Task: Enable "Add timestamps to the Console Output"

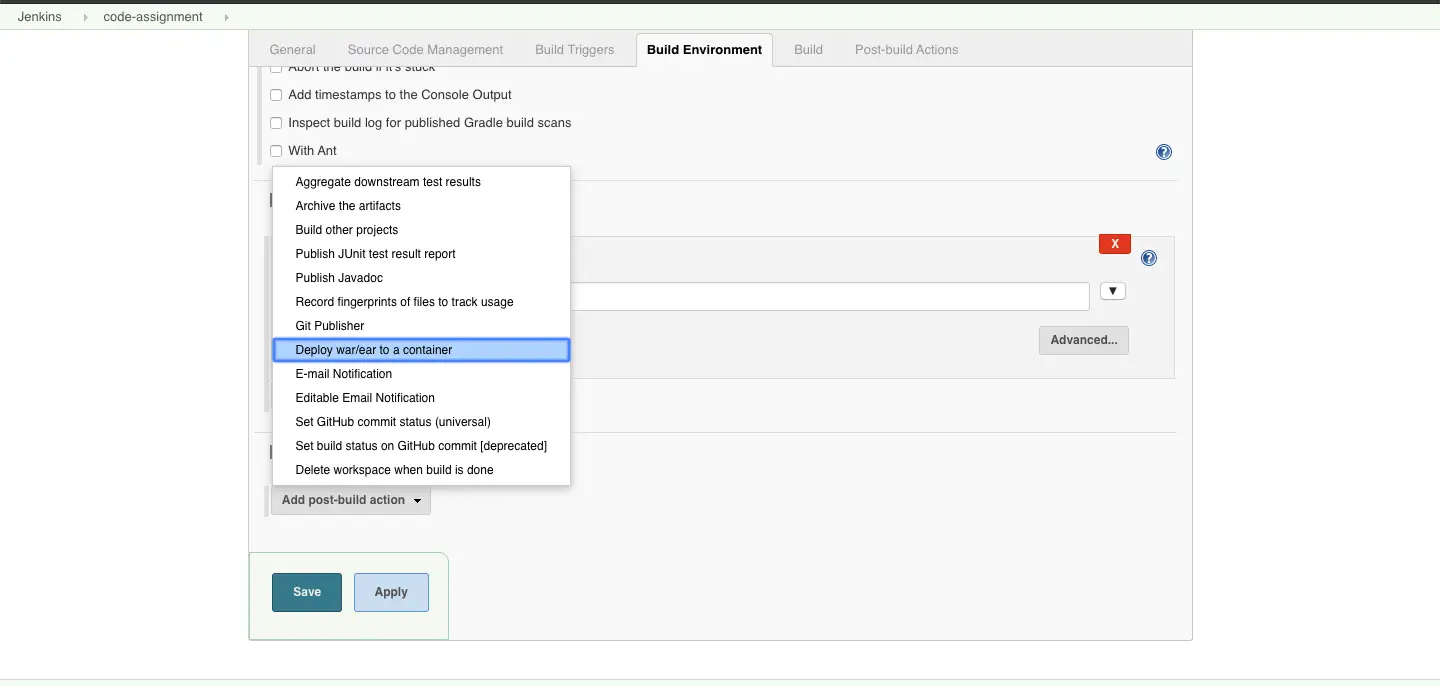Action: coord(276,94)
